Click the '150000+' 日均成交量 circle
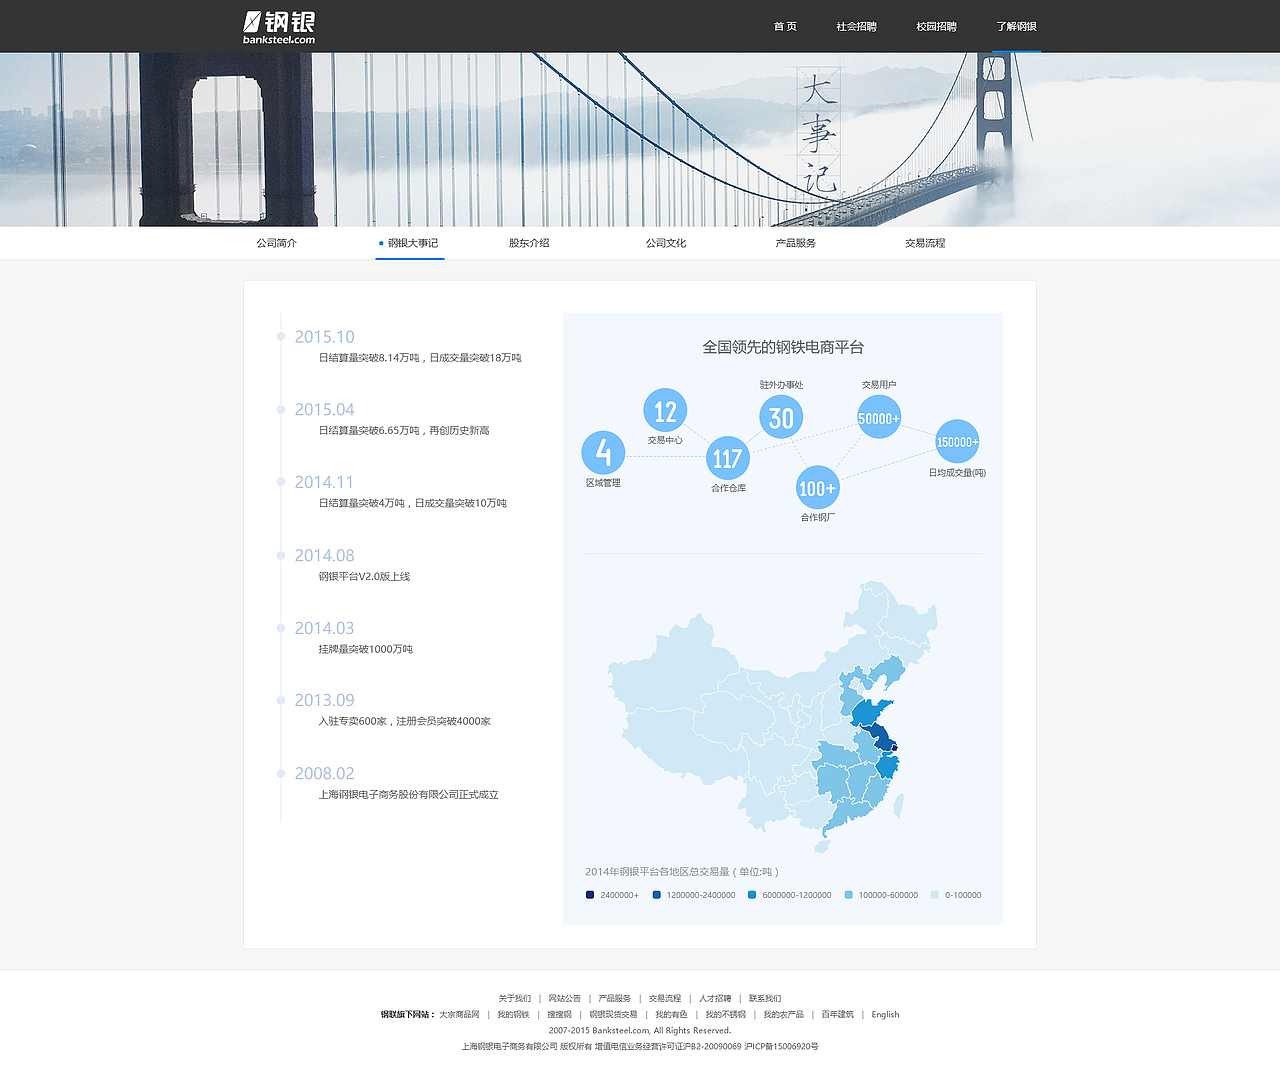Screen dimensions: 1280x1076 pos(957,441)
